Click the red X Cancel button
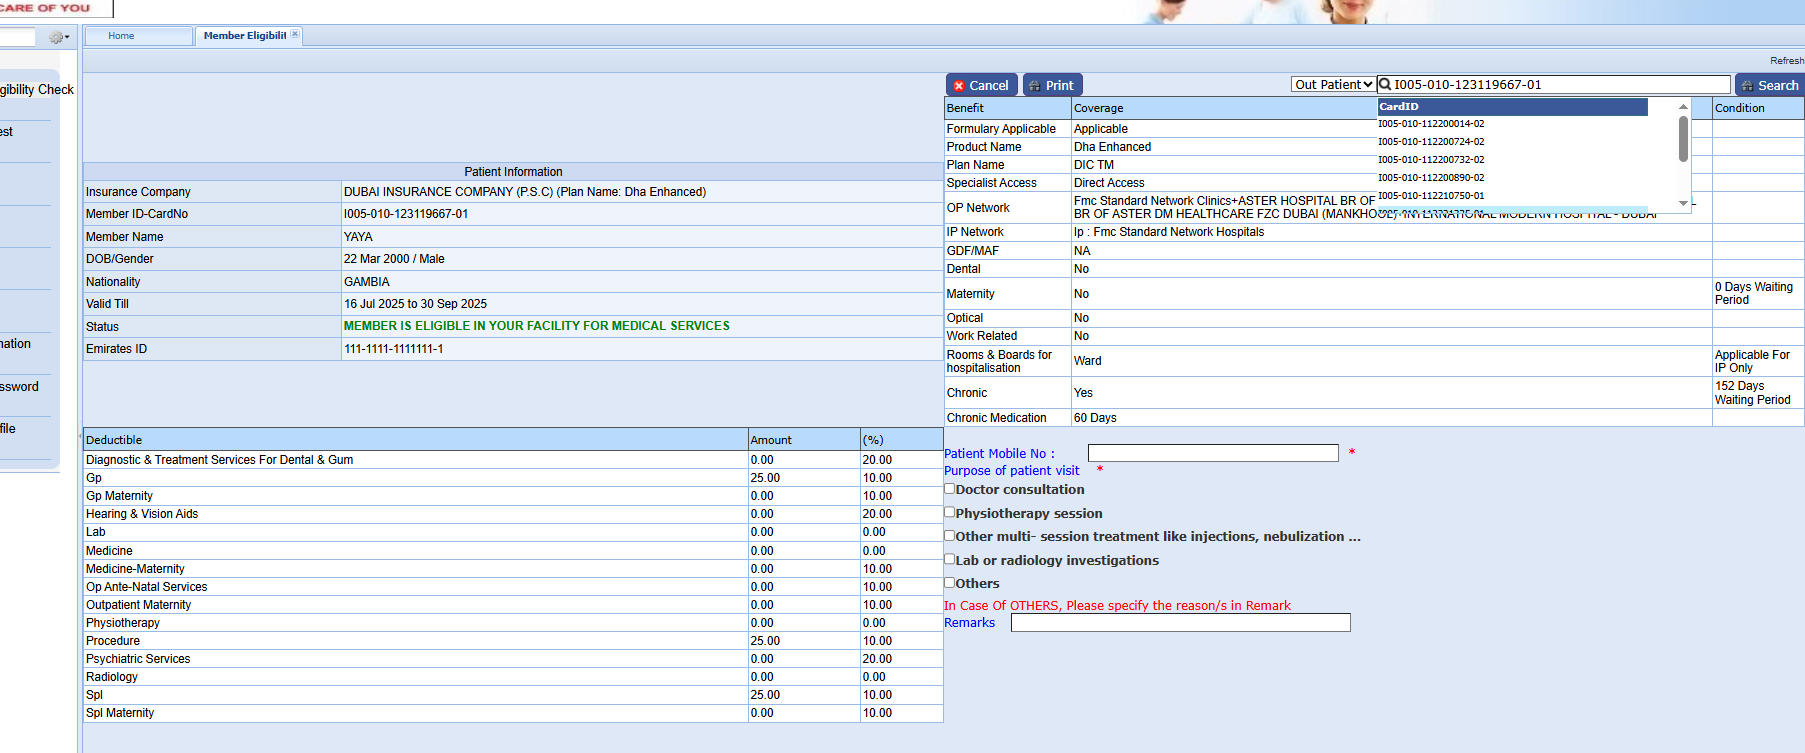Viewport: 1805px width, 753px height. [x=981, y=86]
